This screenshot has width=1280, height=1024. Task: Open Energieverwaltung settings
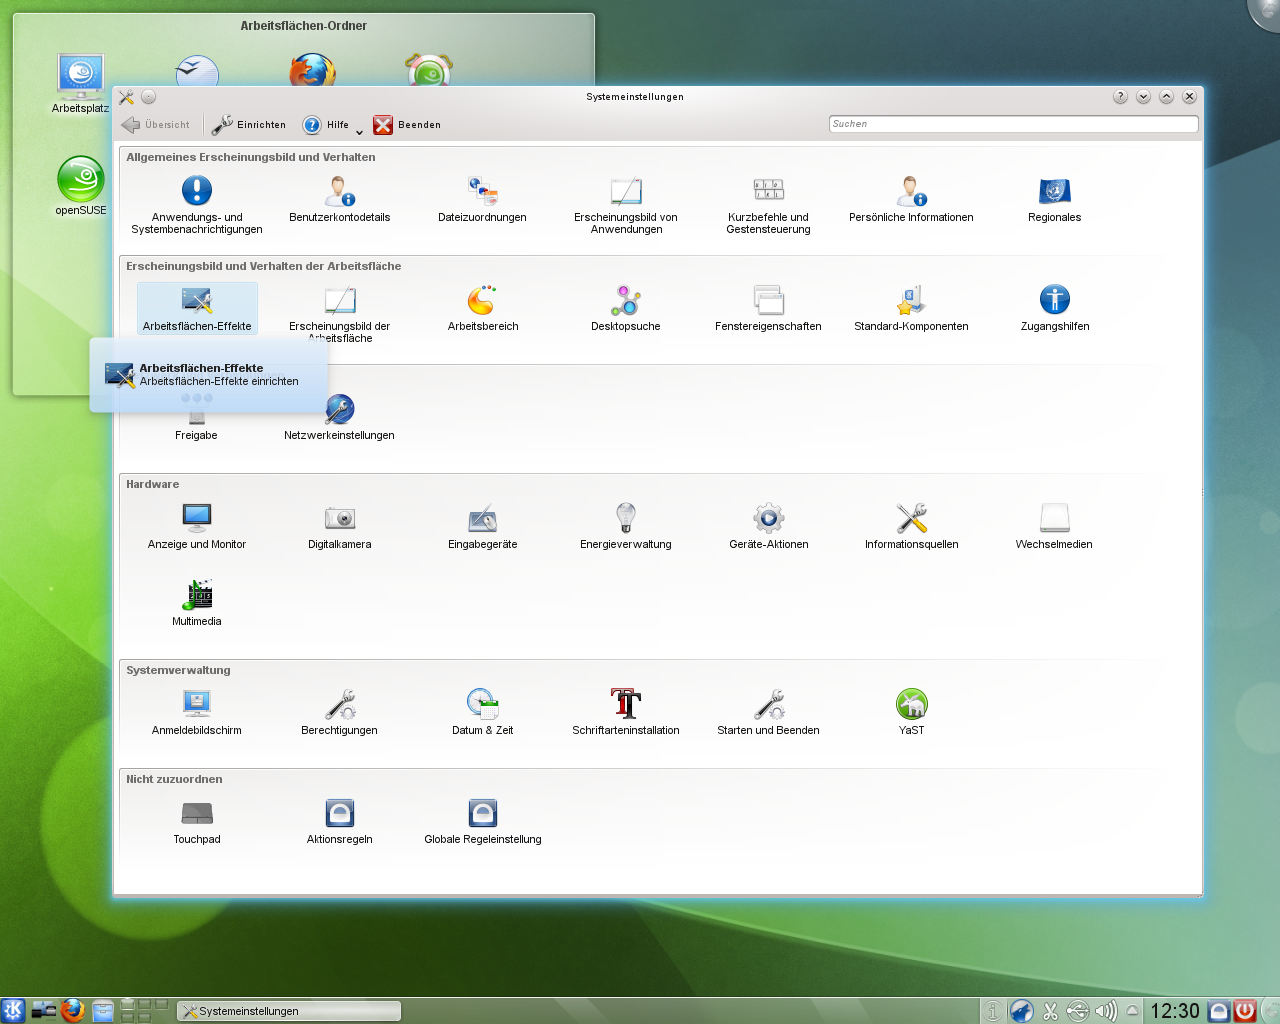click(x=625, y=519)
